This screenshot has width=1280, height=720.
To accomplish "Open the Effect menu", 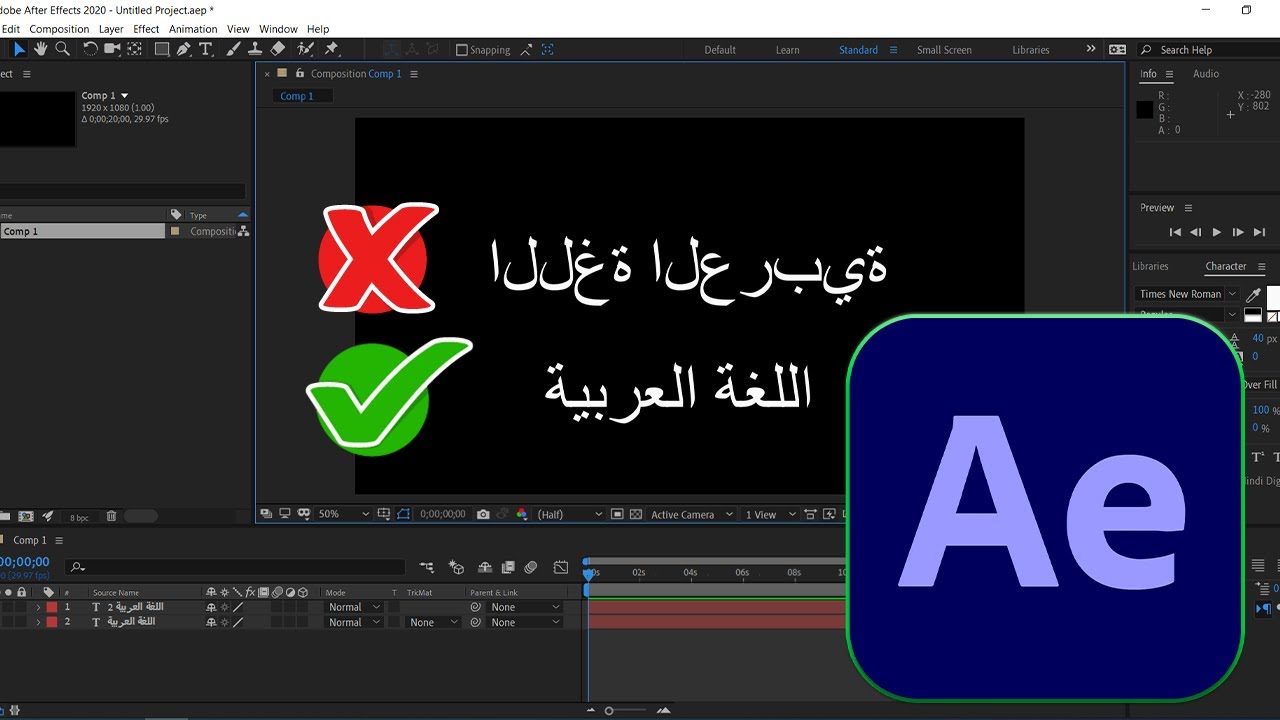I will (146, 29).
